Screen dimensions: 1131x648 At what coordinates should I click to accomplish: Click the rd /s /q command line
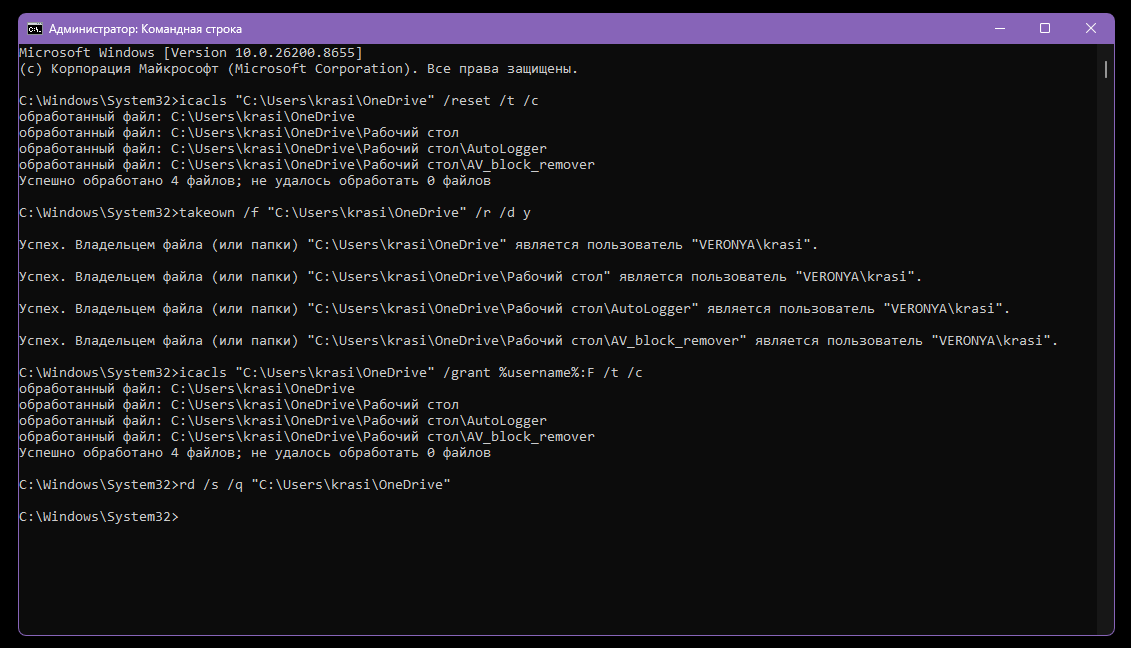(x=234, y=484)
